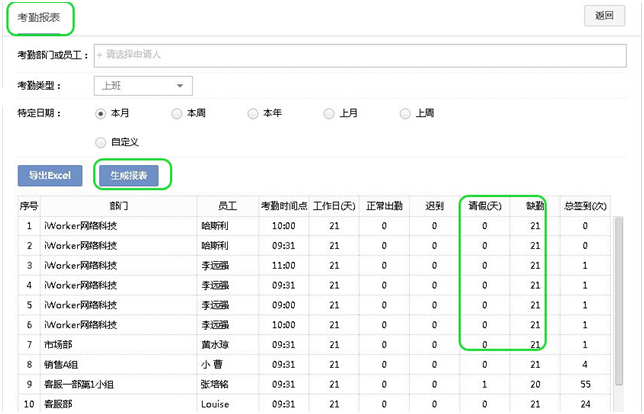This screenshot has height=414, width=644.
Task: Click the 返回 button
Action: pyautogui.click(x=602, y=16)
